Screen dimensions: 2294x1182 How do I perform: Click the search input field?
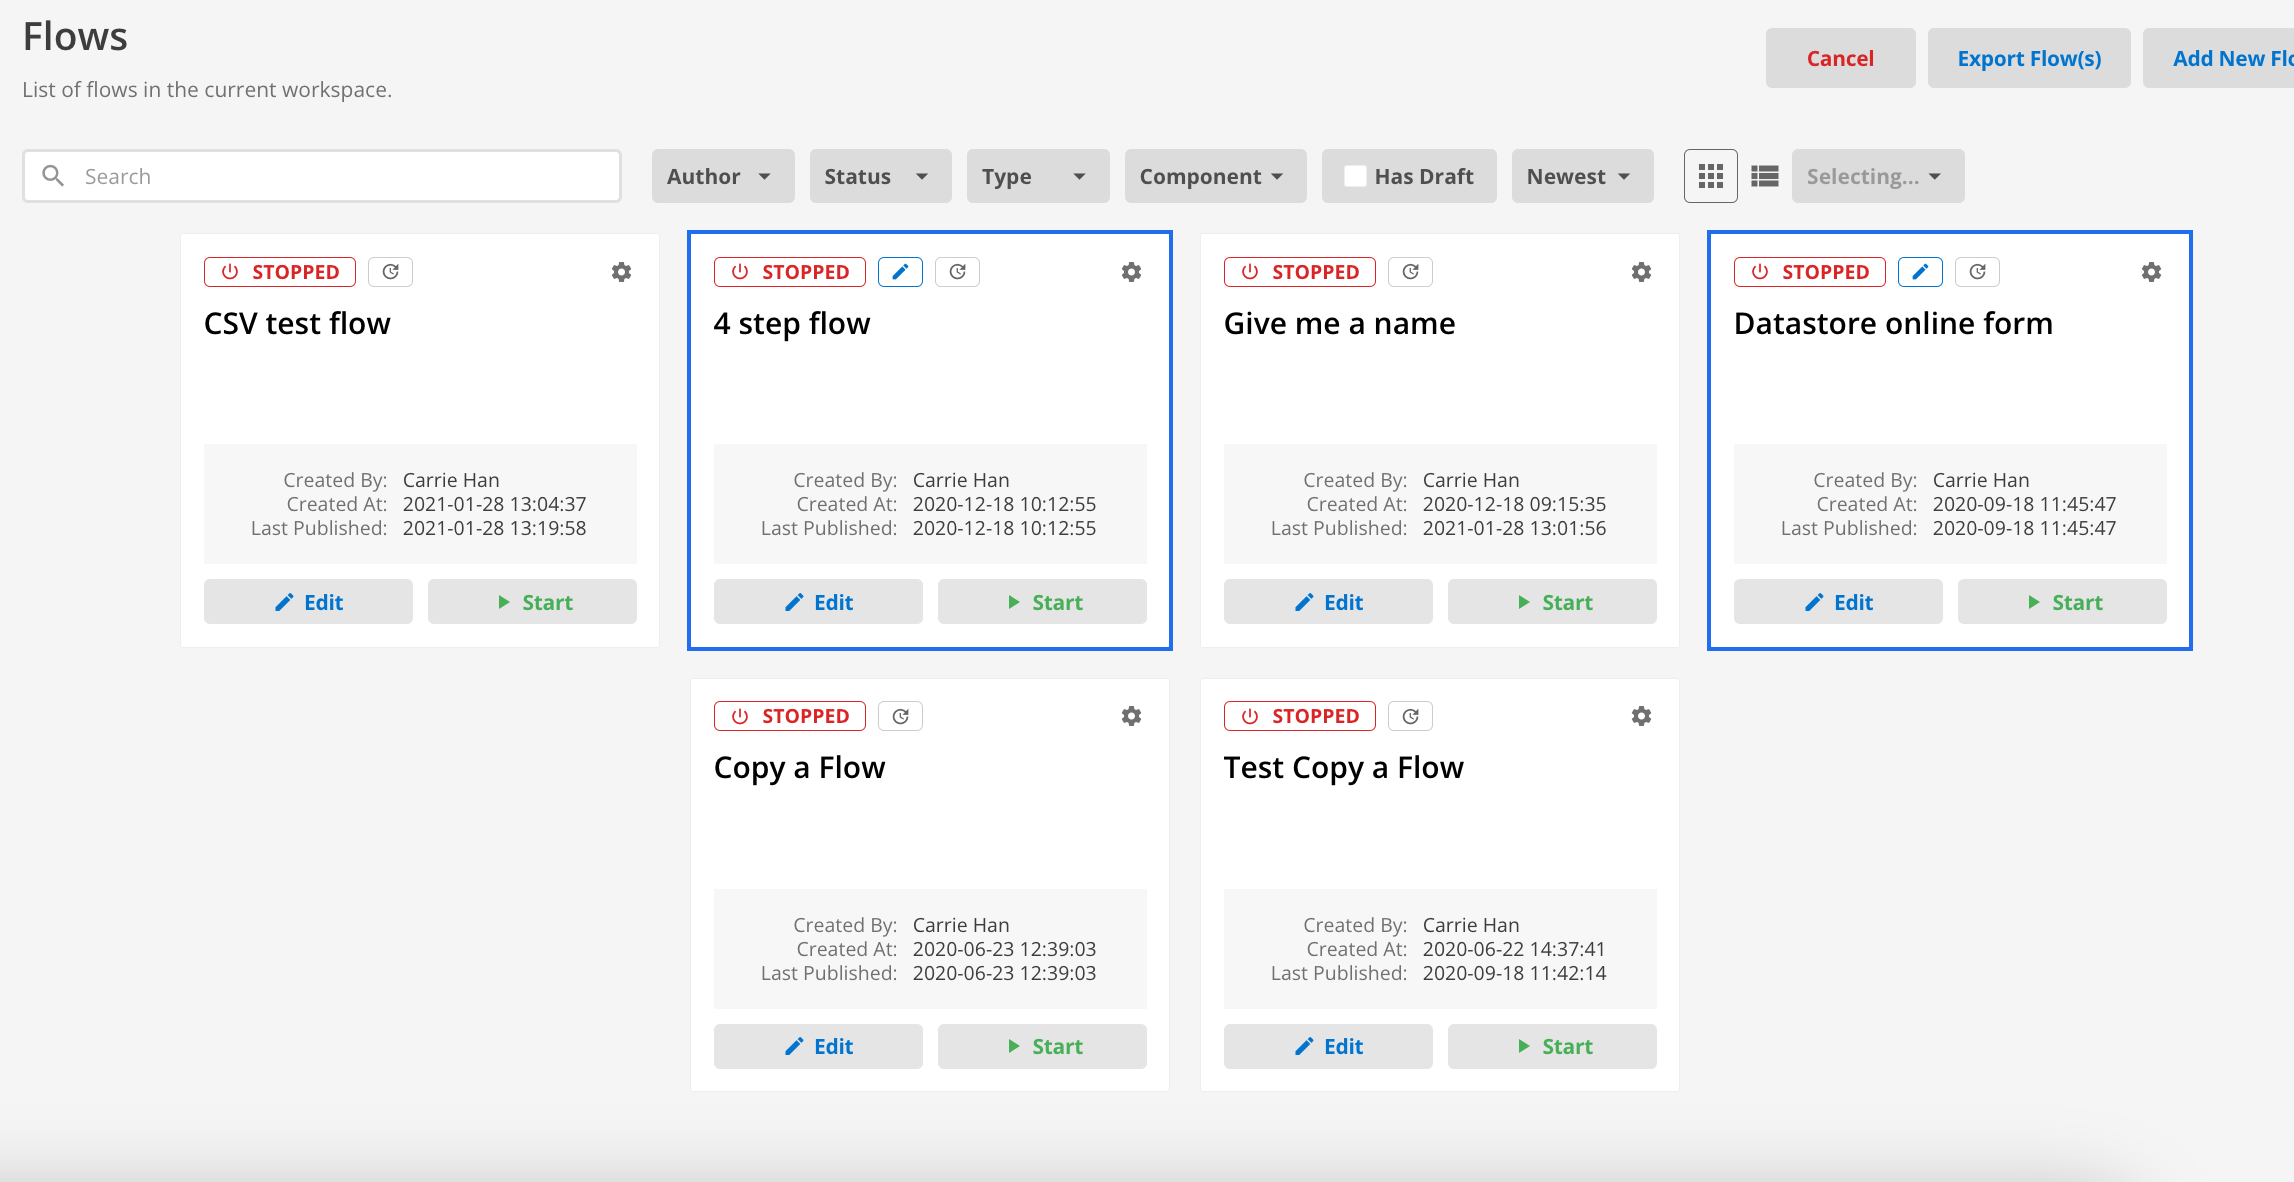(323, 175)
